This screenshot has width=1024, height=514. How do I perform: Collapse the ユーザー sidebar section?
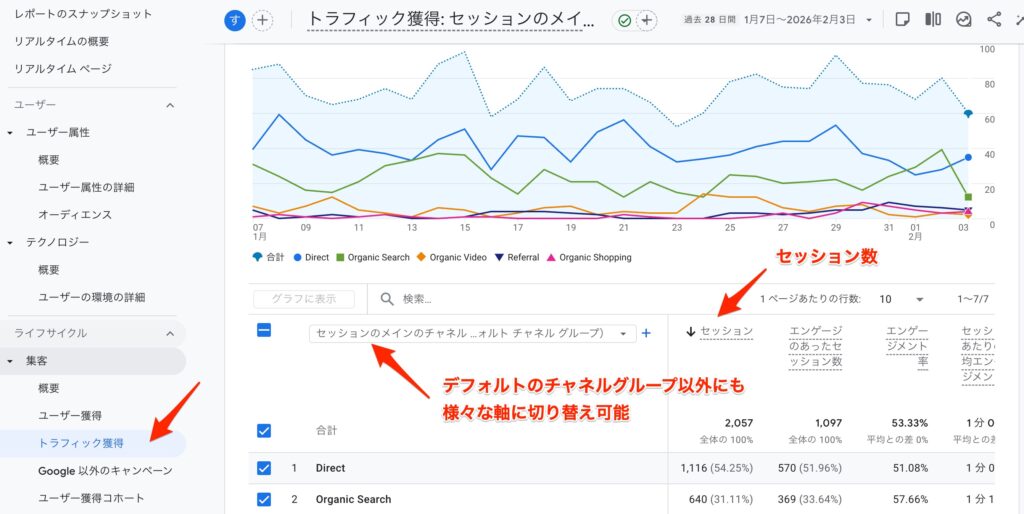click(x=169, y=105)
